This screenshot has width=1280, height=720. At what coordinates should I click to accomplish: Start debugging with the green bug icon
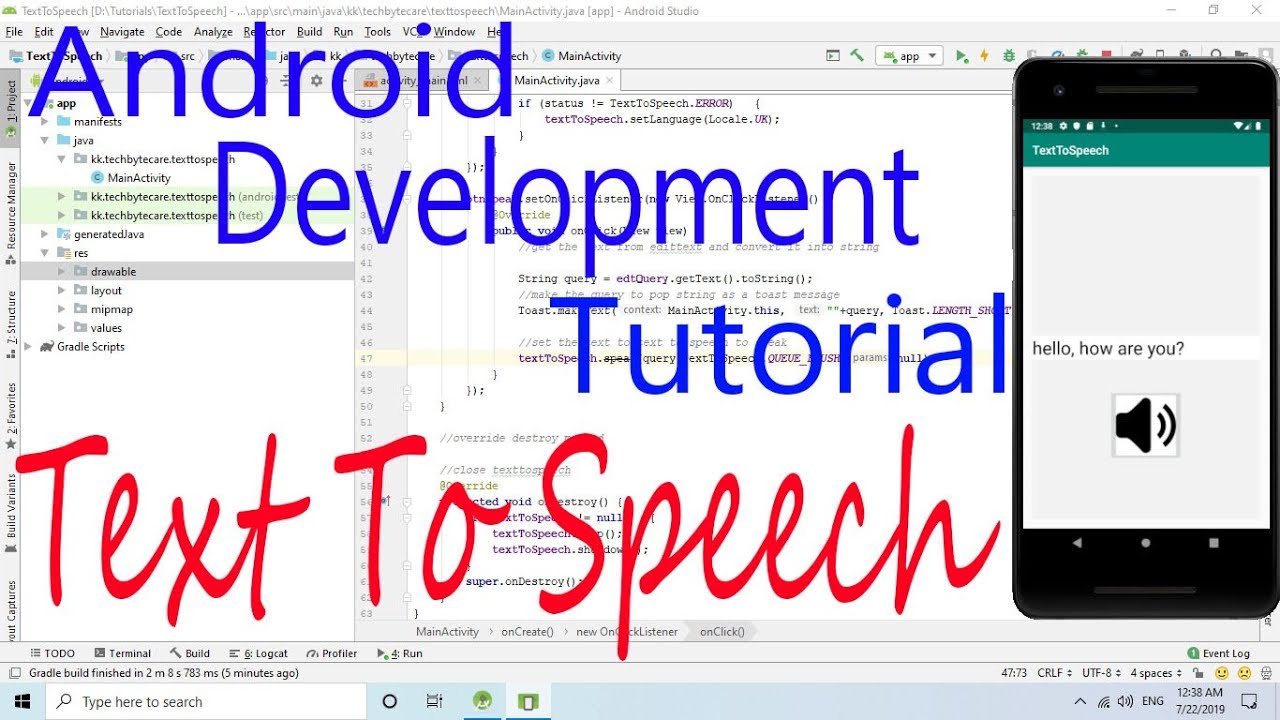tap(1009, 56)
